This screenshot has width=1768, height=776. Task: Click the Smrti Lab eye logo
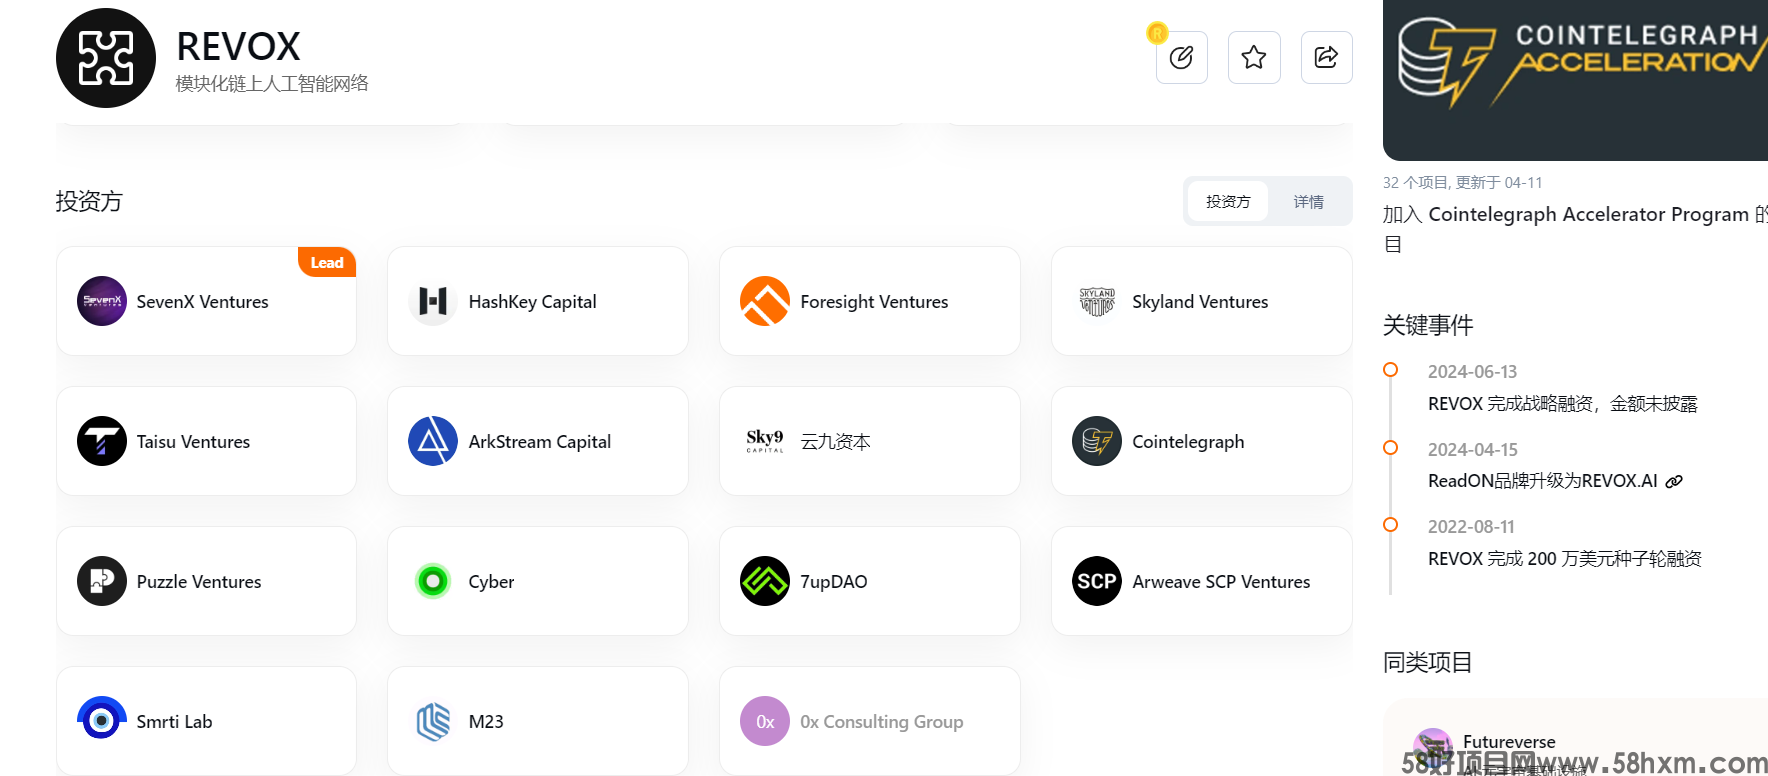point(102,721)
